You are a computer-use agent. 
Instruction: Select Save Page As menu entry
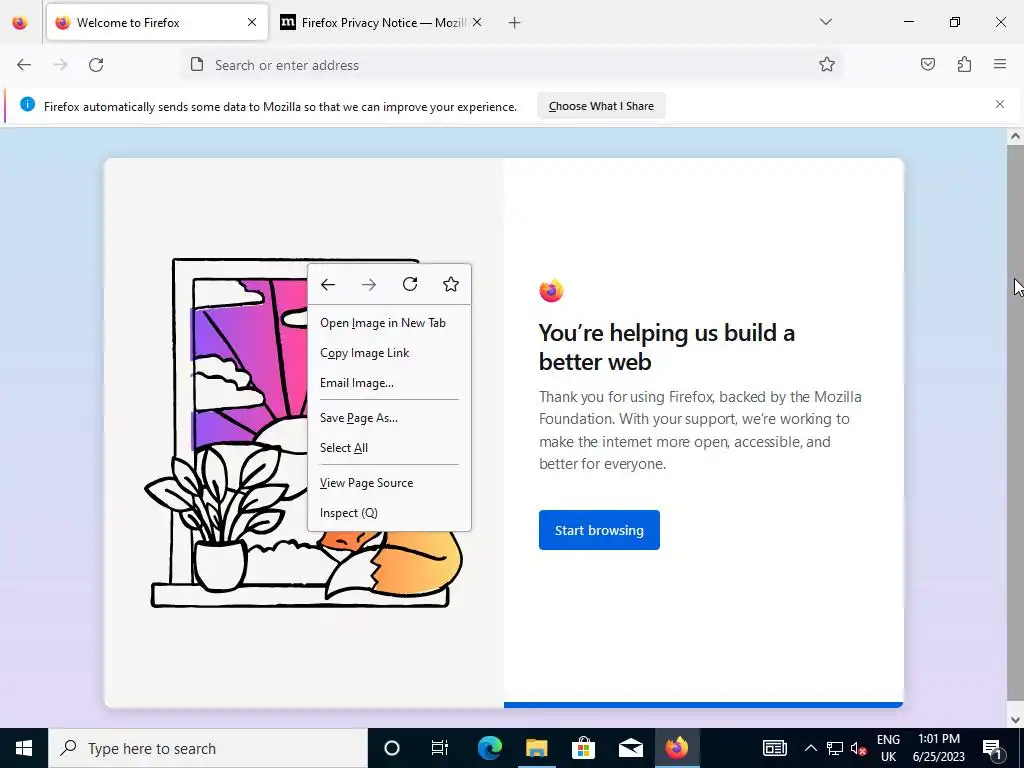click(x=389, y=418)
